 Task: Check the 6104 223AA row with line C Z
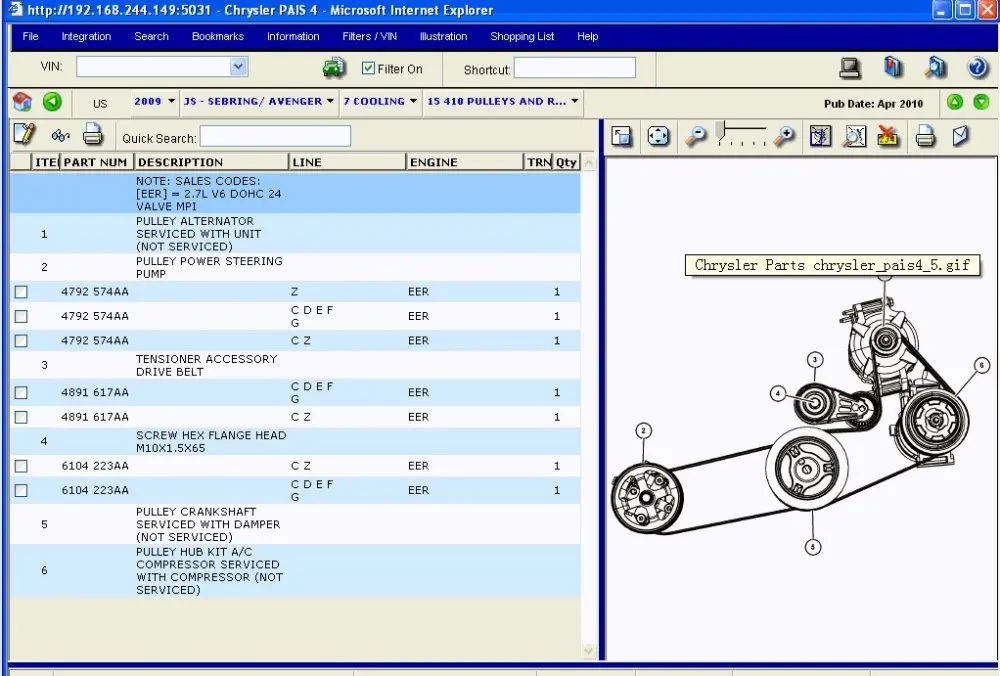point(21,466)
